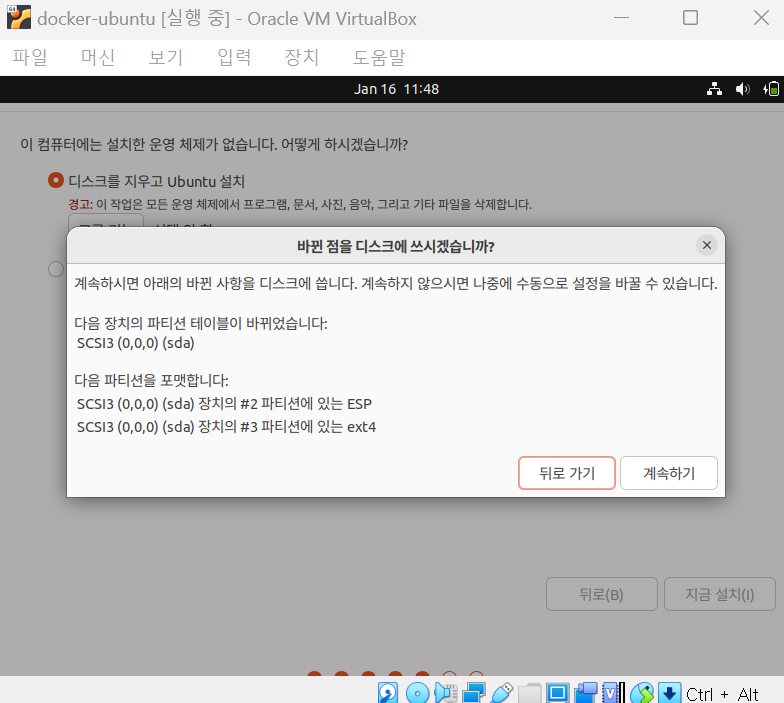
Task: Click the VirtualBox window title icon
Action: pos(19,18)
